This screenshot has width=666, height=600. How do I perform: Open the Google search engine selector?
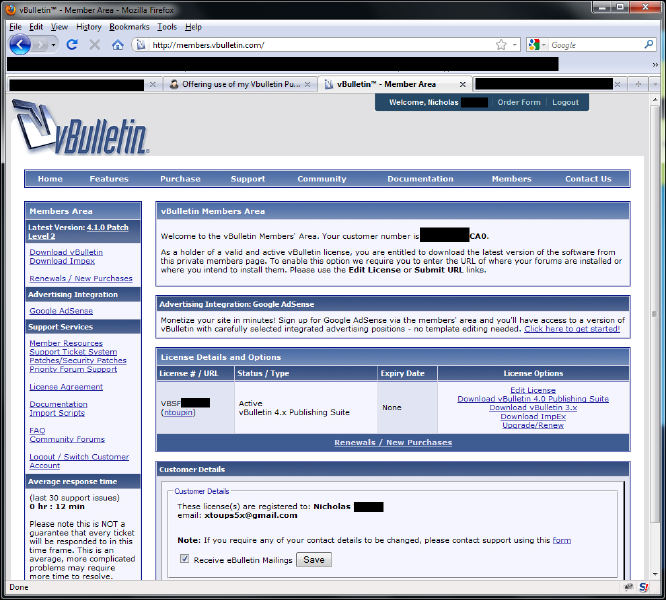point(537,45)
